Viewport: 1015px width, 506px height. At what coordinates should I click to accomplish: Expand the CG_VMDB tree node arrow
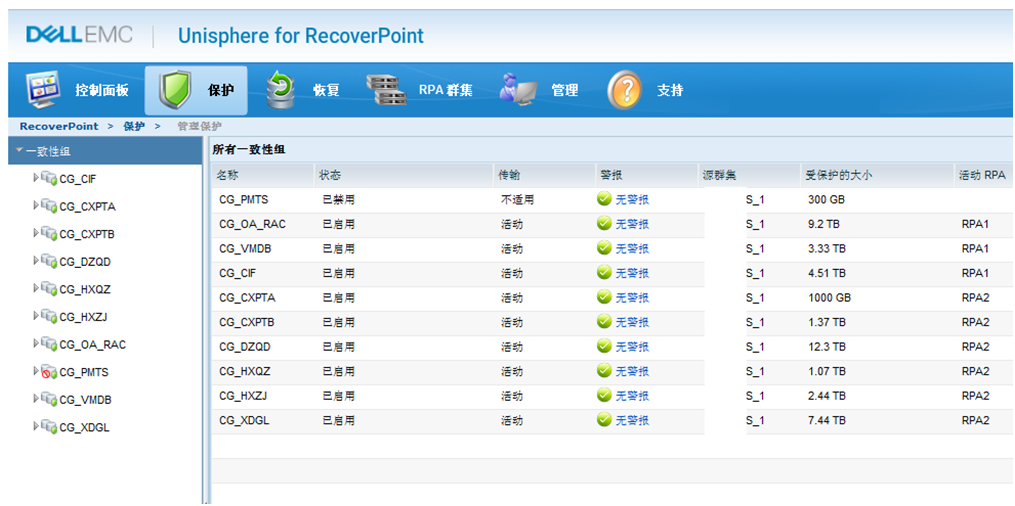coord(36,399)
